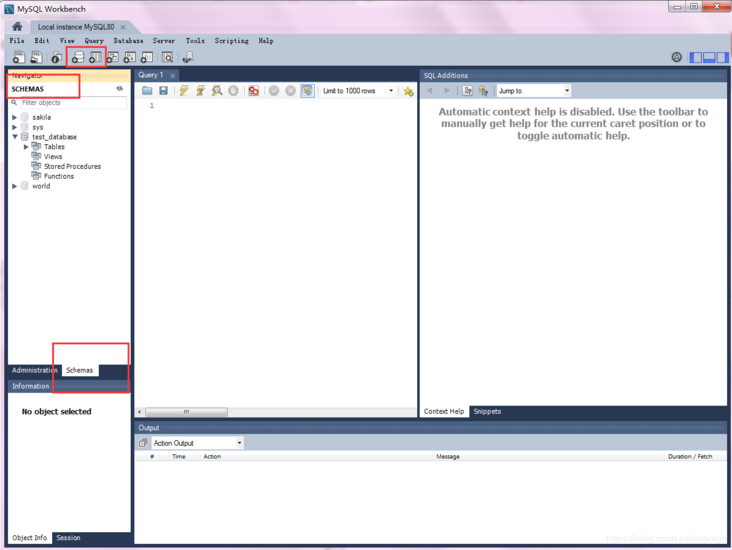Viewport: 732px width, 550px height.
Task: Switch to the Administration tab
Action: click(34, 370)
